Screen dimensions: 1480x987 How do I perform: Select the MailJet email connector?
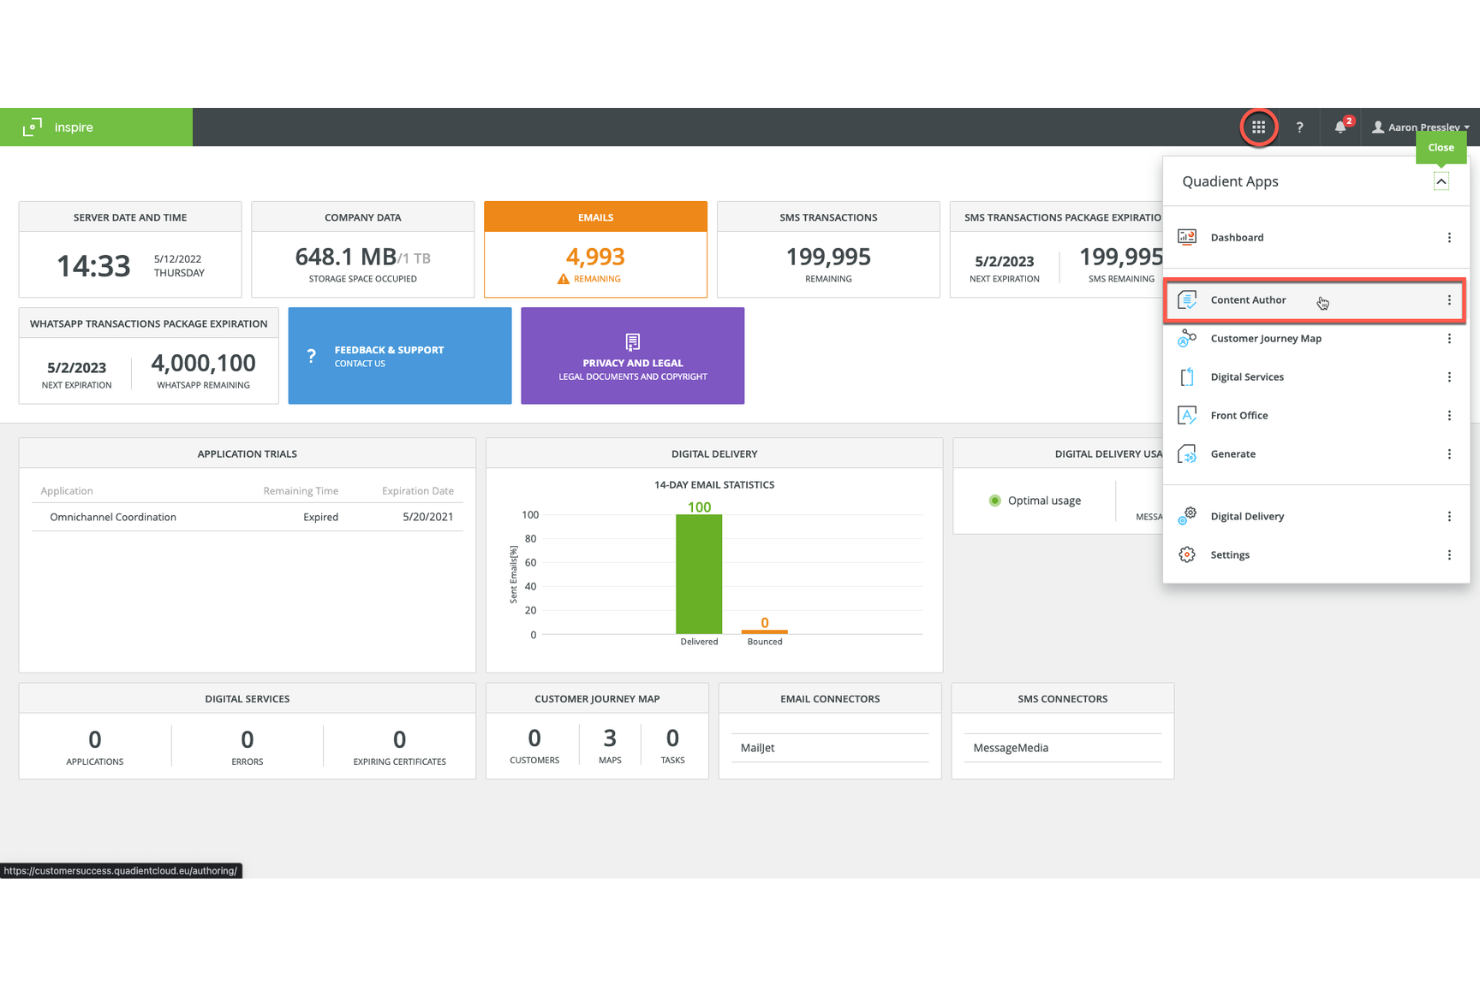(x=757, y=747)
